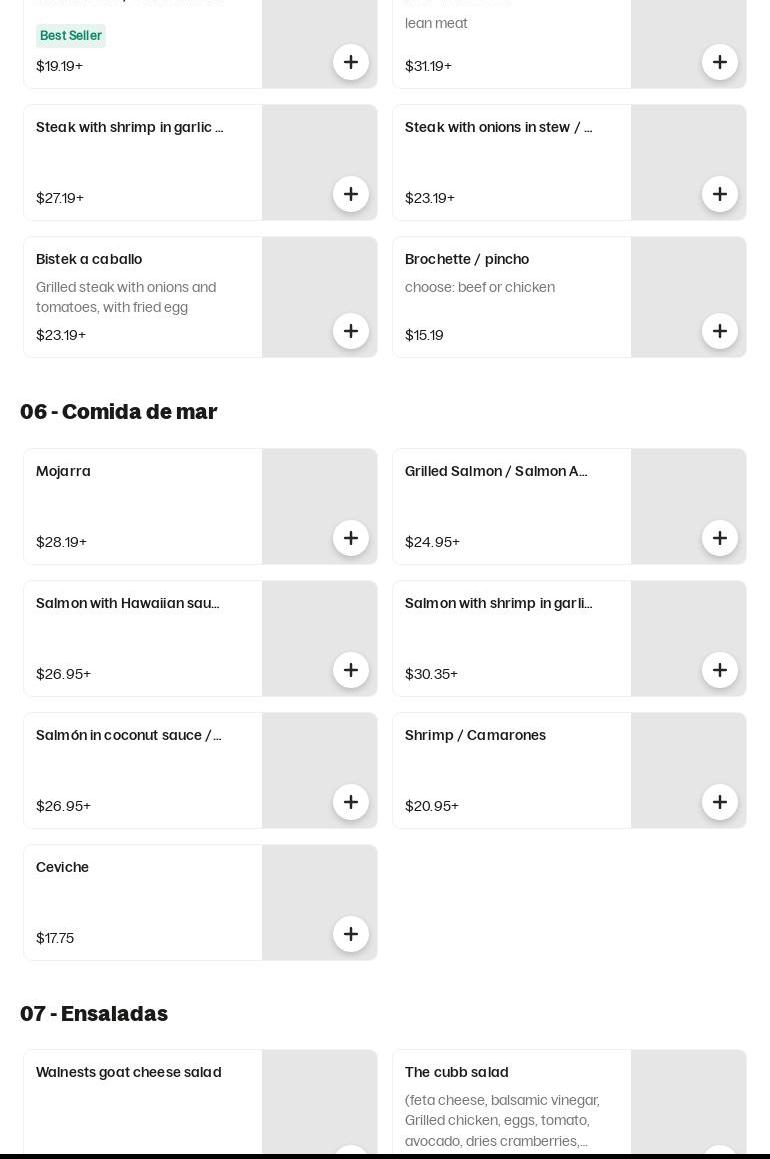Viewport: 770px width, 1159px height.
Task: Add Ceviche to the cart
Action: pos(350,934)
